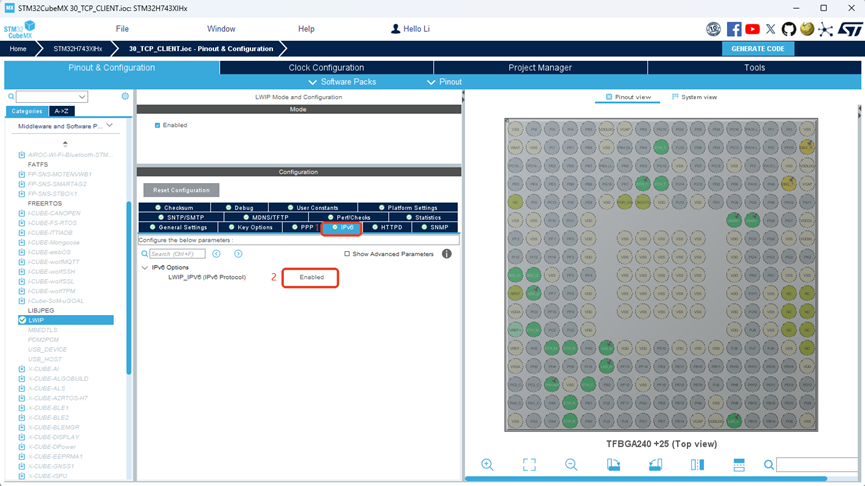Click the gold globe icon in header
Viewport: 865px width, 486px height.
pyautogui.click(x=807, y=29)
